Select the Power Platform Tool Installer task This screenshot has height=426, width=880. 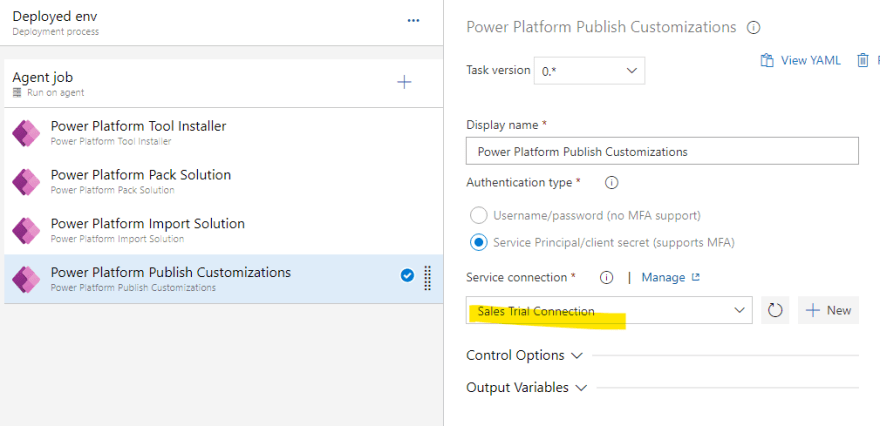click(223, 133)
